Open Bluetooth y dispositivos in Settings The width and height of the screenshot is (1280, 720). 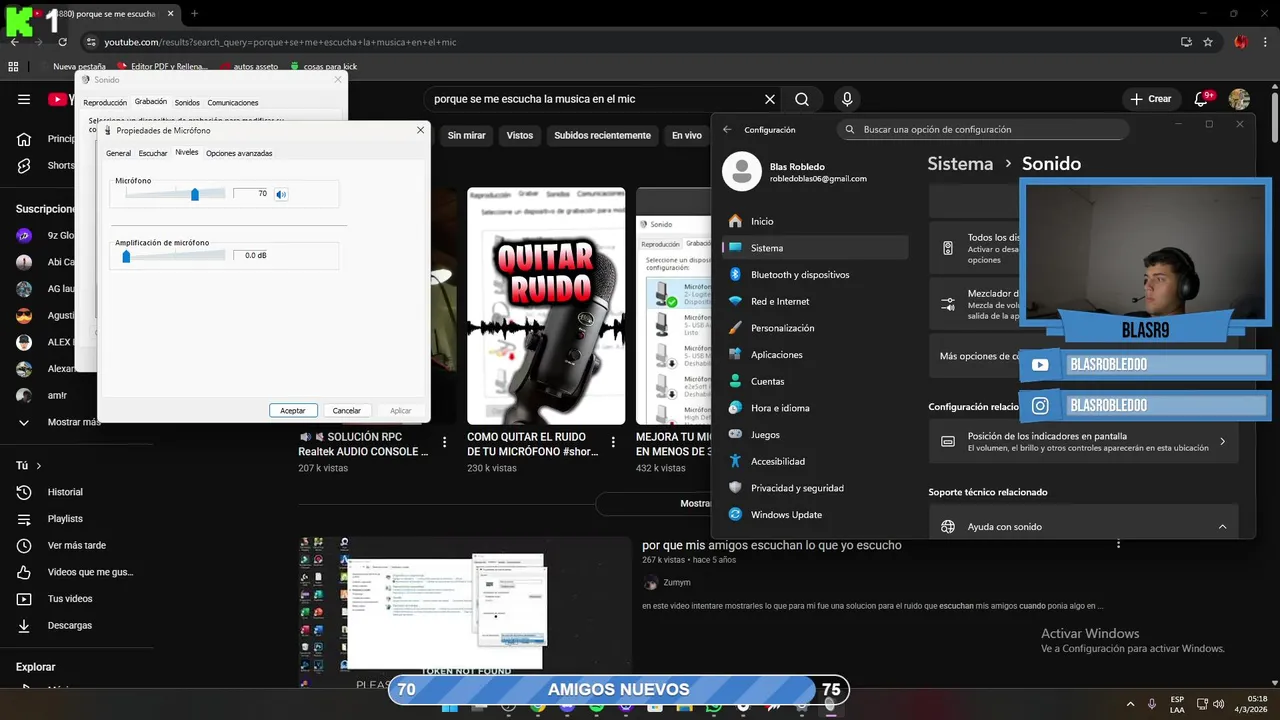[814, 274]
